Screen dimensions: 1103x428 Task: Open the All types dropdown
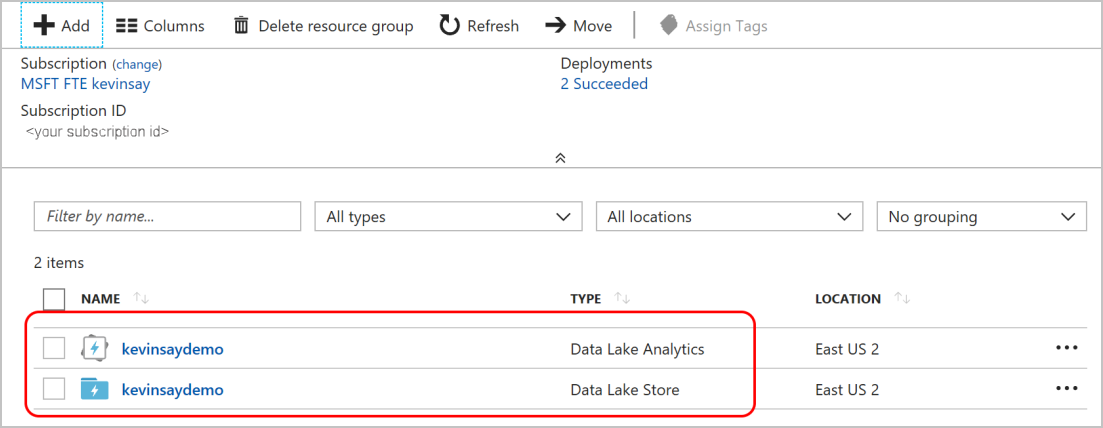click(x=448, y=217)
